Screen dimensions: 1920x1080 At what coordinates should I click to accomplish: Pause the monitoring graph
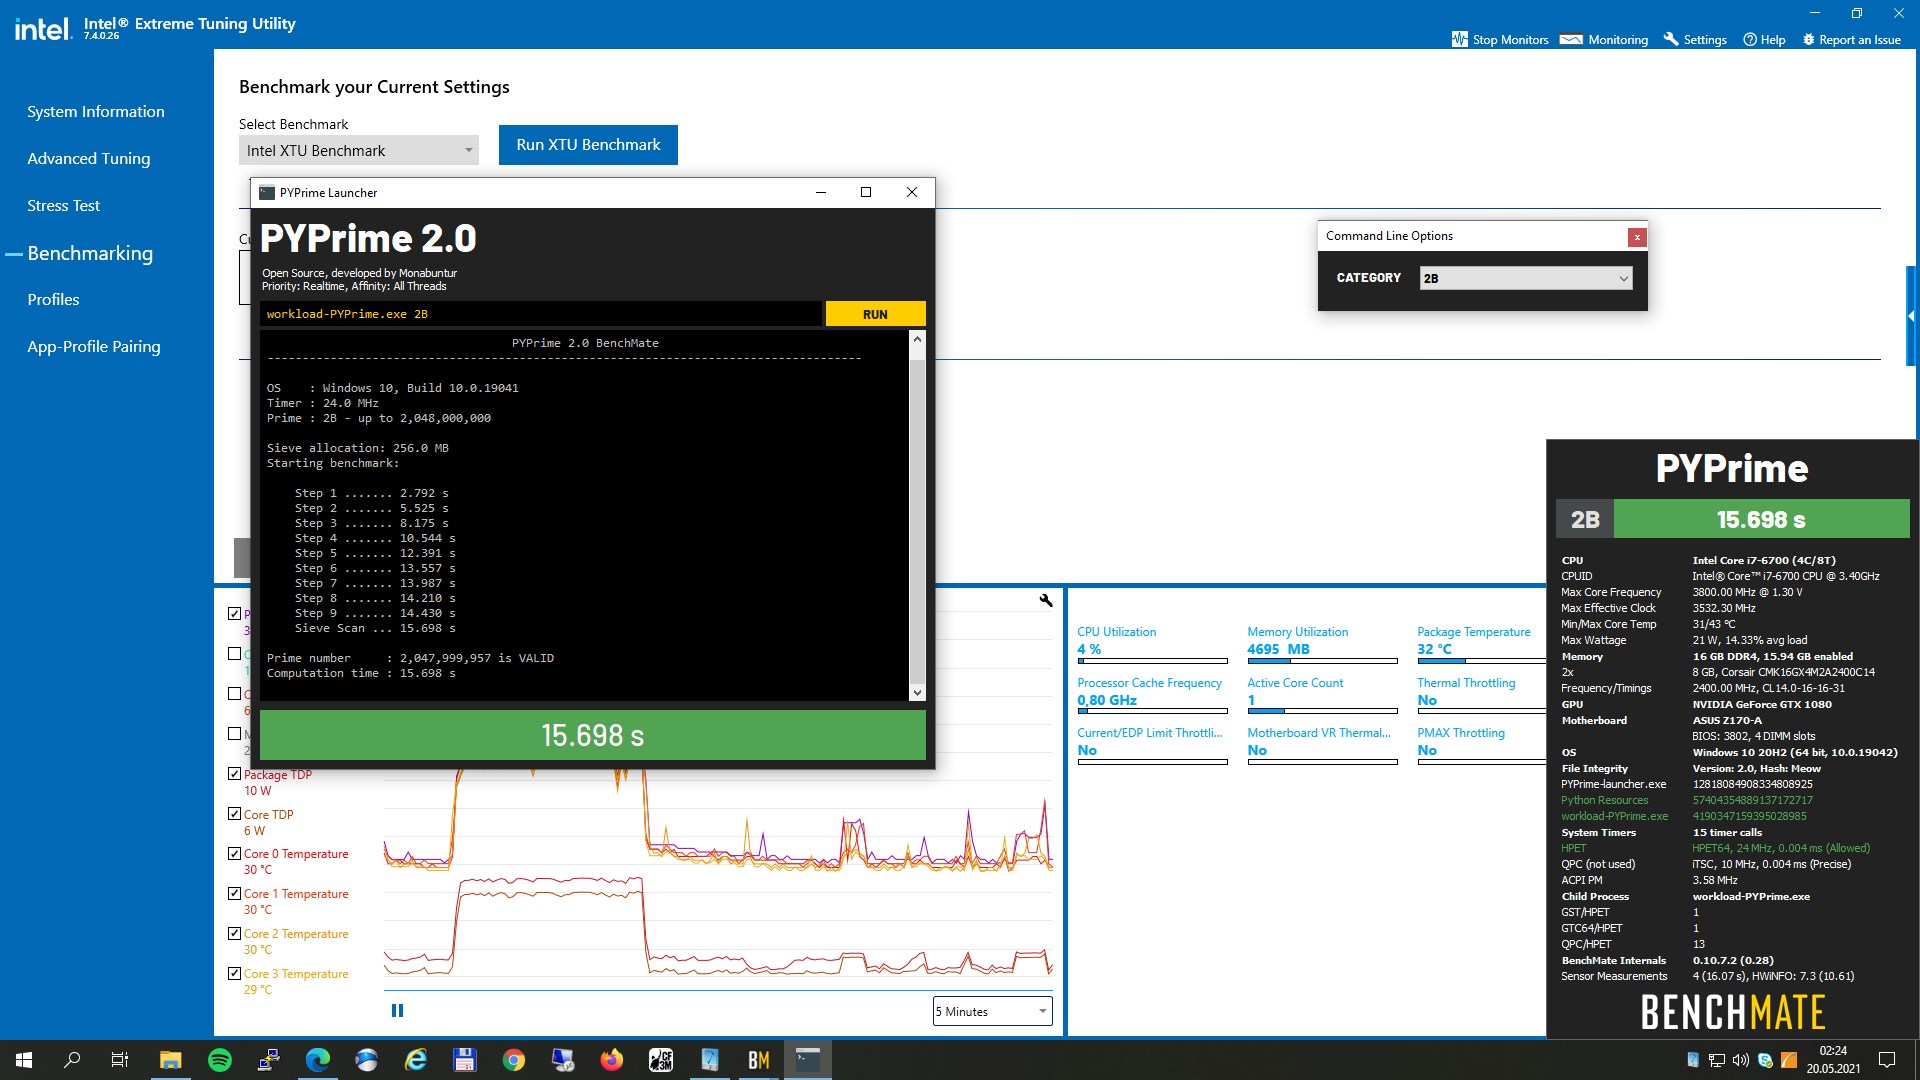click(397, 1010)
